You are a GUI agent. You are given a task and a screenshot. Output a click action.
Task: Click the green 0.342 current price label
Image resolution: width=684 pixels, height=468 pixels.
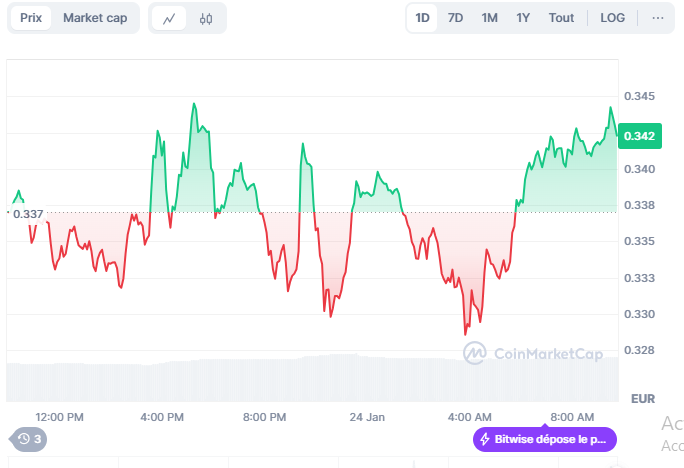click(x=639, y=136)
